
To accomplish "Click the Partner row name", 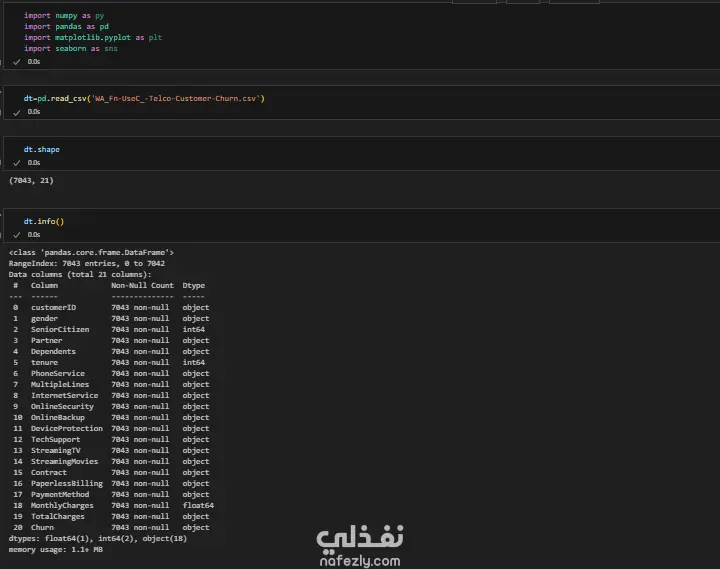I will click(47, 341).
